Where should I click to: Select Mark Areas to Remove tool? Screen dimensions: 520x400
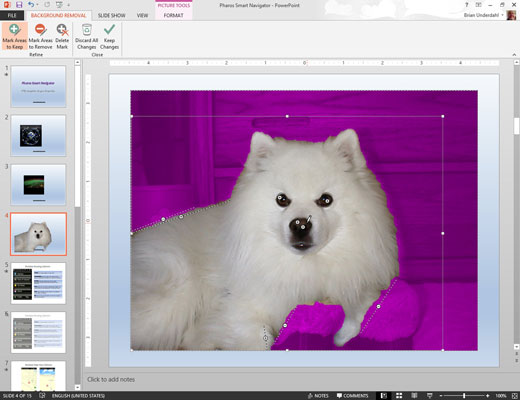[40, 36]
